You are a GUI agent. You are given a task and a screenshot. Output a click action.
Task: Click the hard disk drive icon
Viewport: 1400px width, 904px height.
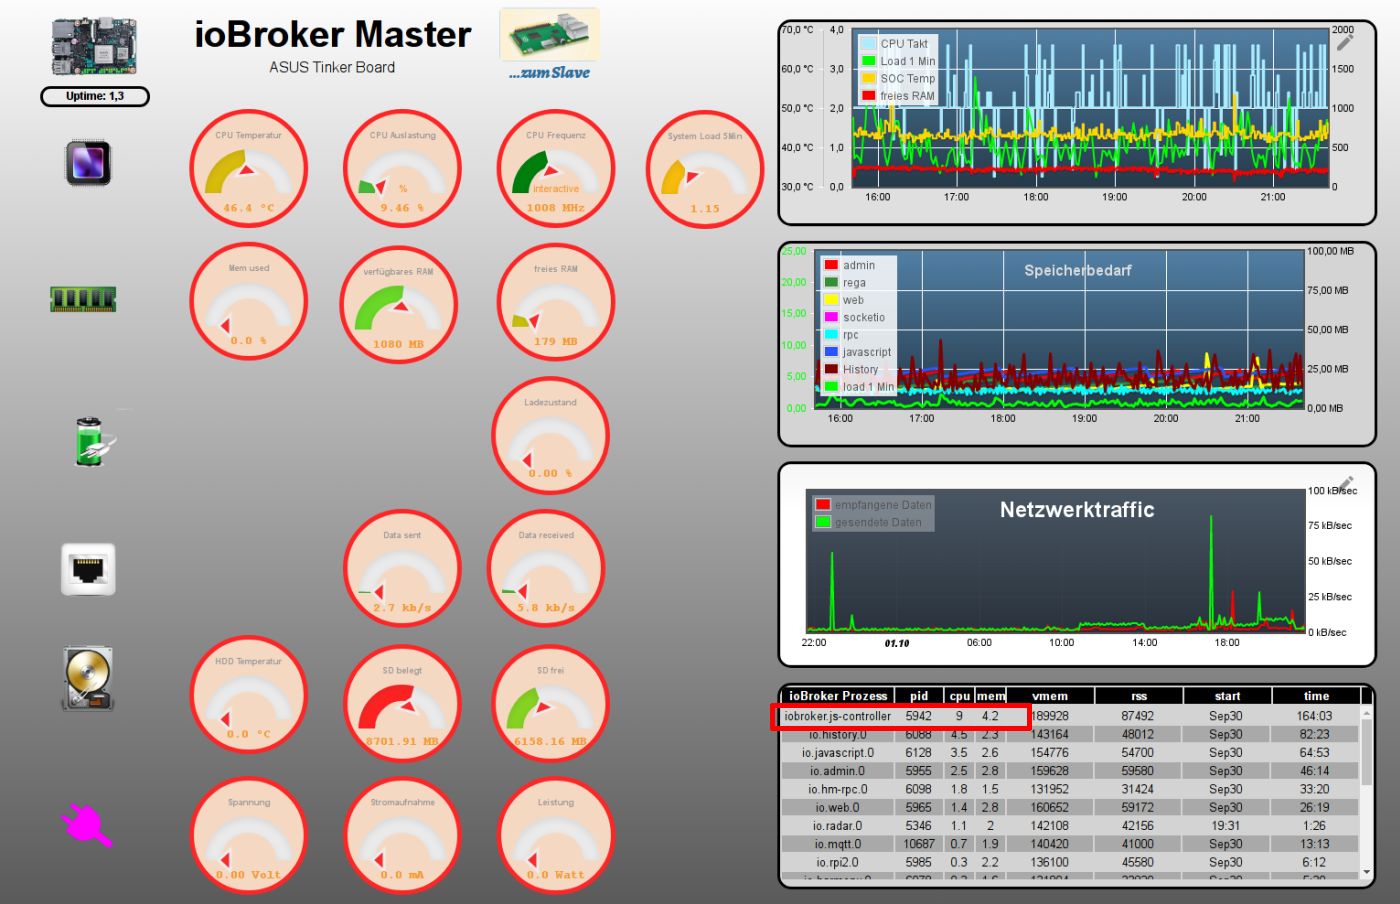[x=88, y=679]
